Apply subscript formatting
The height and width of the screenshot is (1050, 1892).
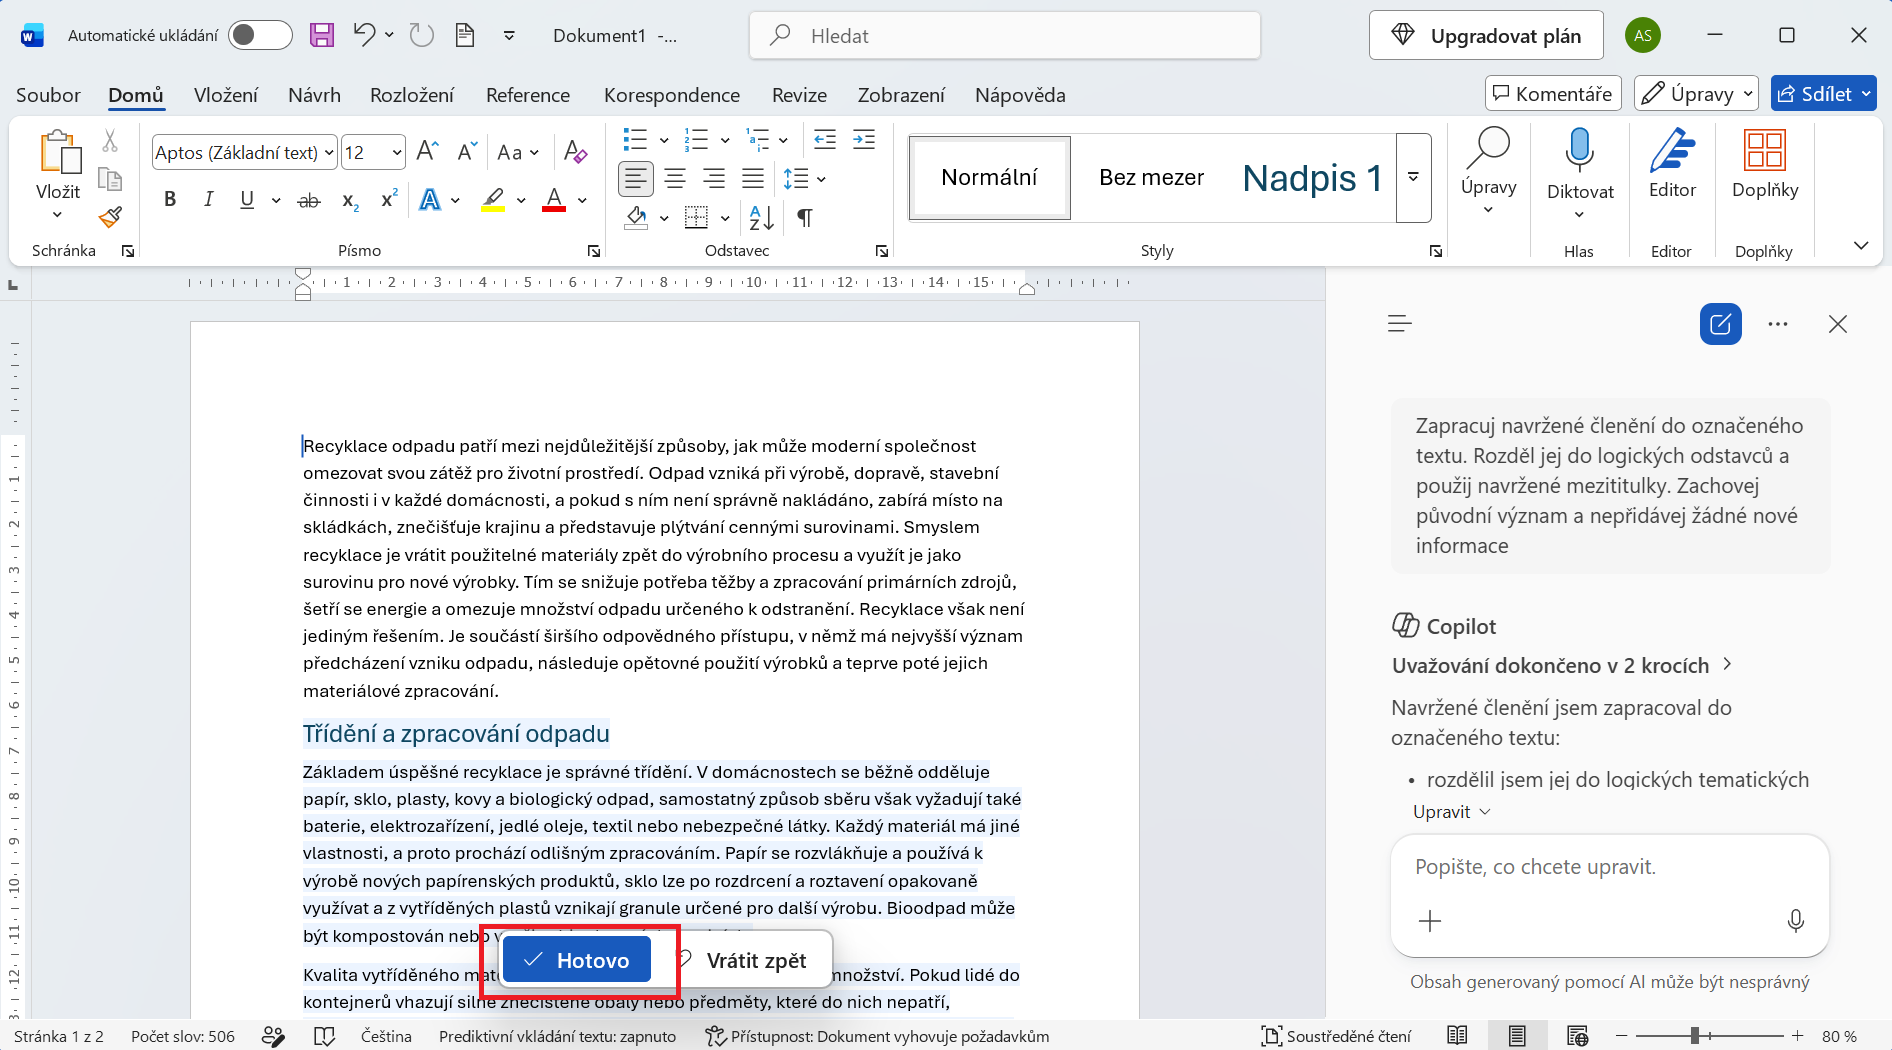(x=350, y=200)
